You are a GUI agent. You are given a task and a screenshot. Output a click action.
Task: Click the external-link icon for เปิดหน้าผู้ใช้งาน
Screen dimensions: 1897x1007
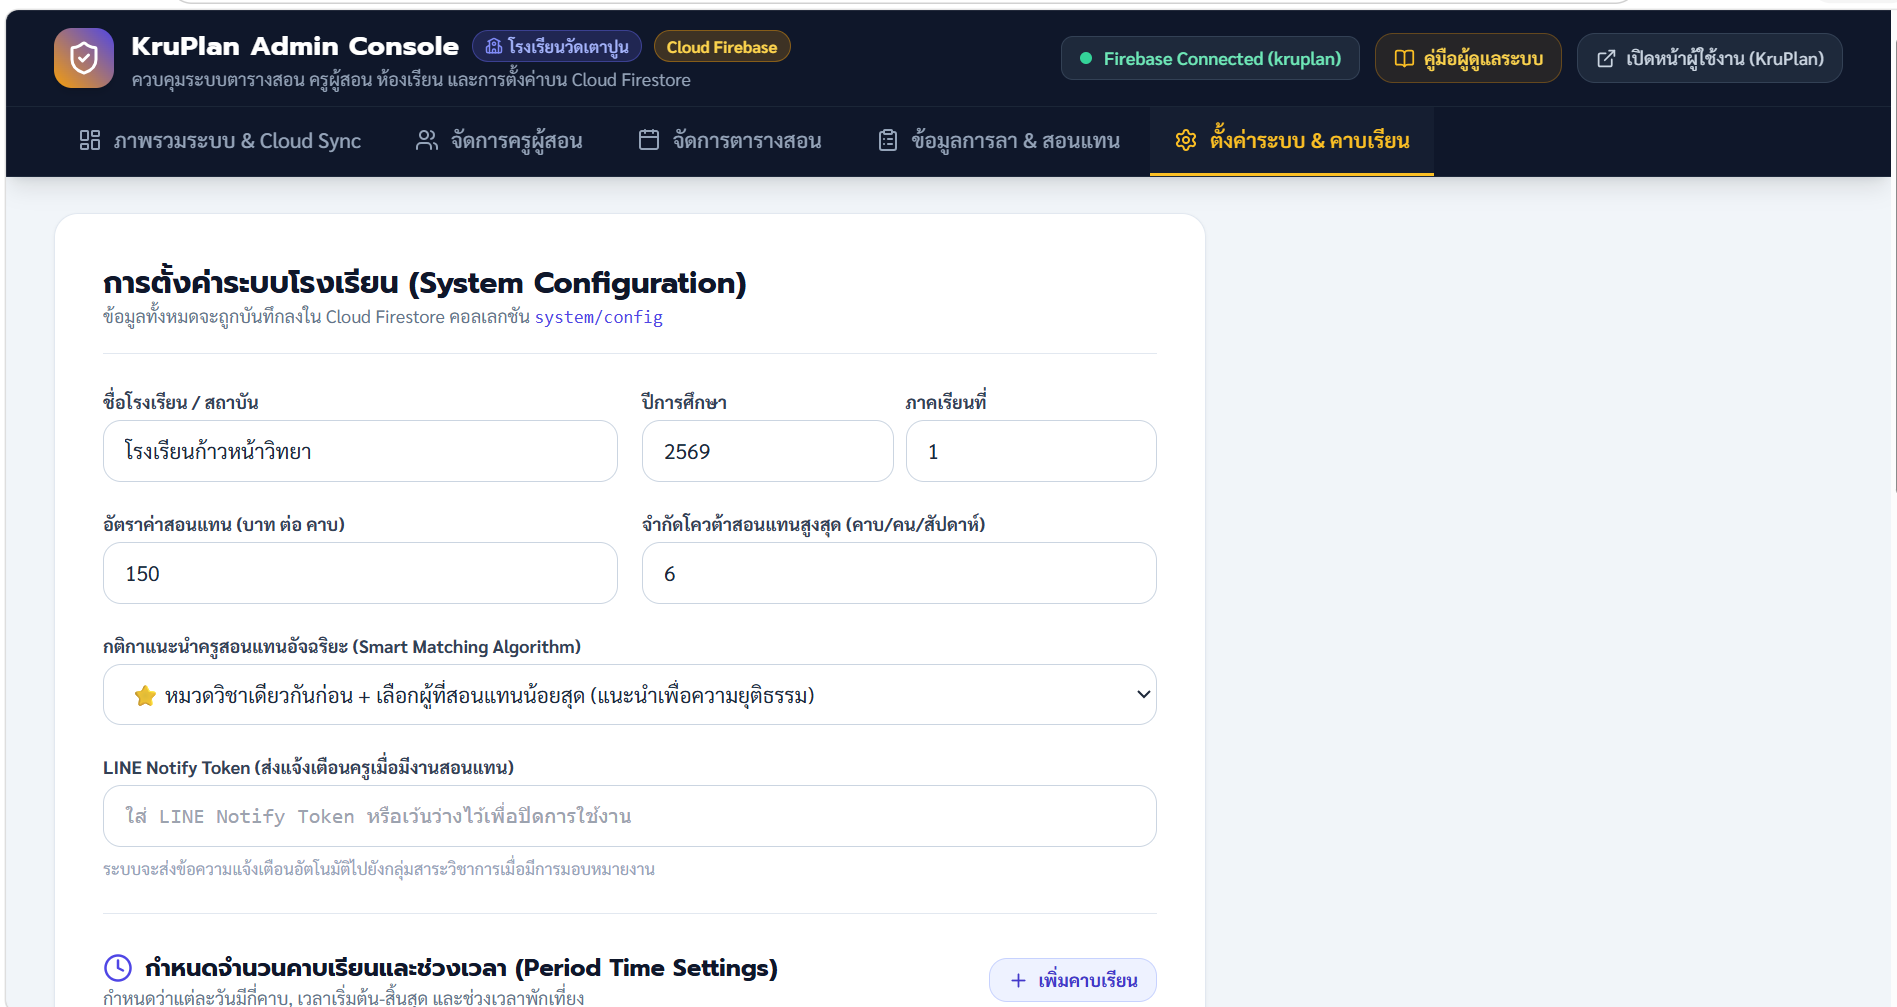1606,58
